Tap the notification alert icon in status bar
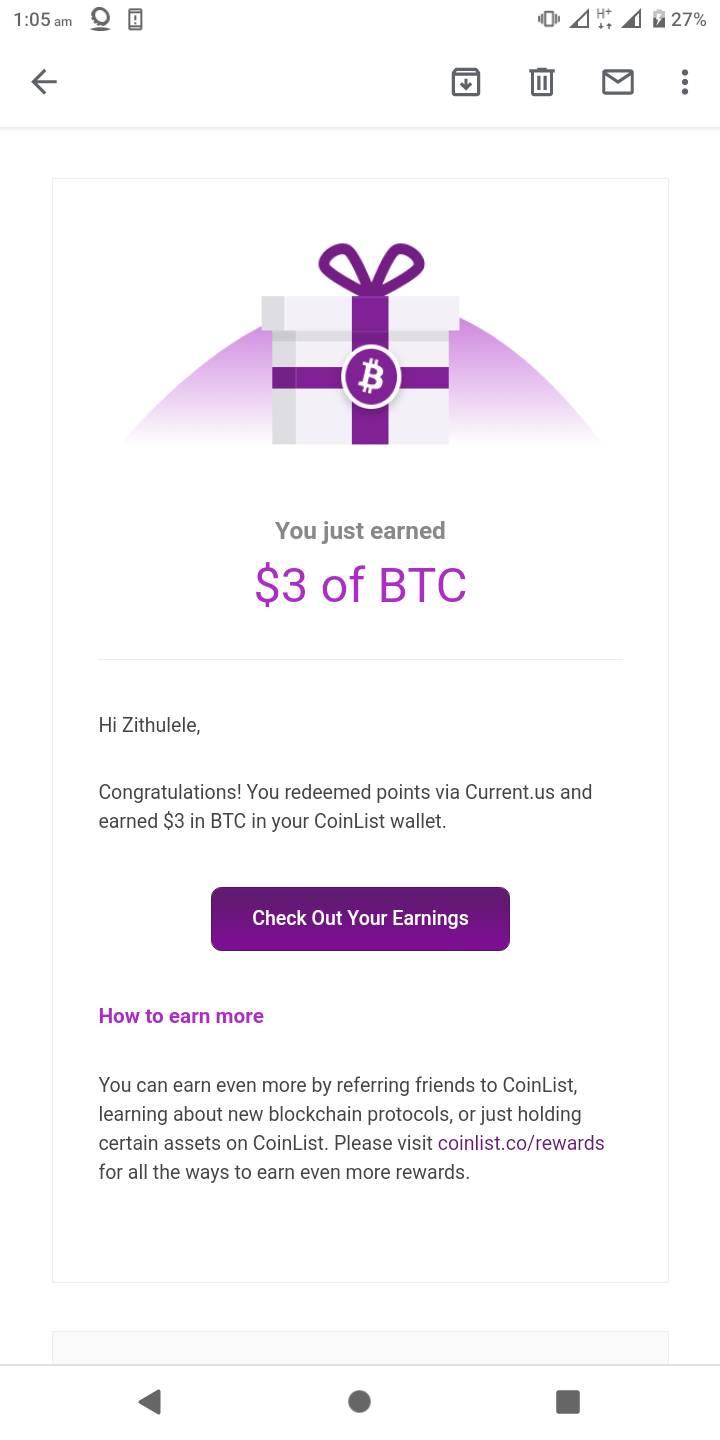The image size is (720, 1440). pos(135,19)
